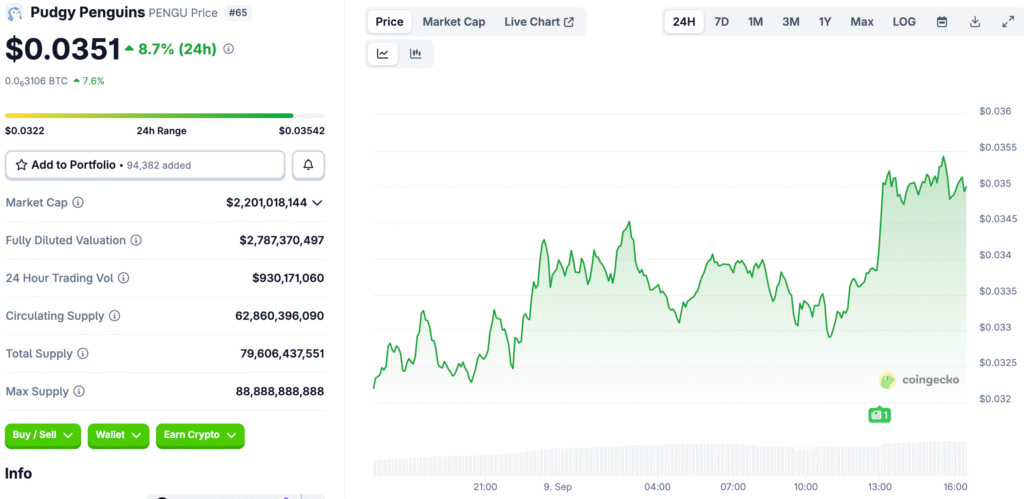Click the 9. Sep date axis label
1024x499 pixels.
(x=556, y=487)
